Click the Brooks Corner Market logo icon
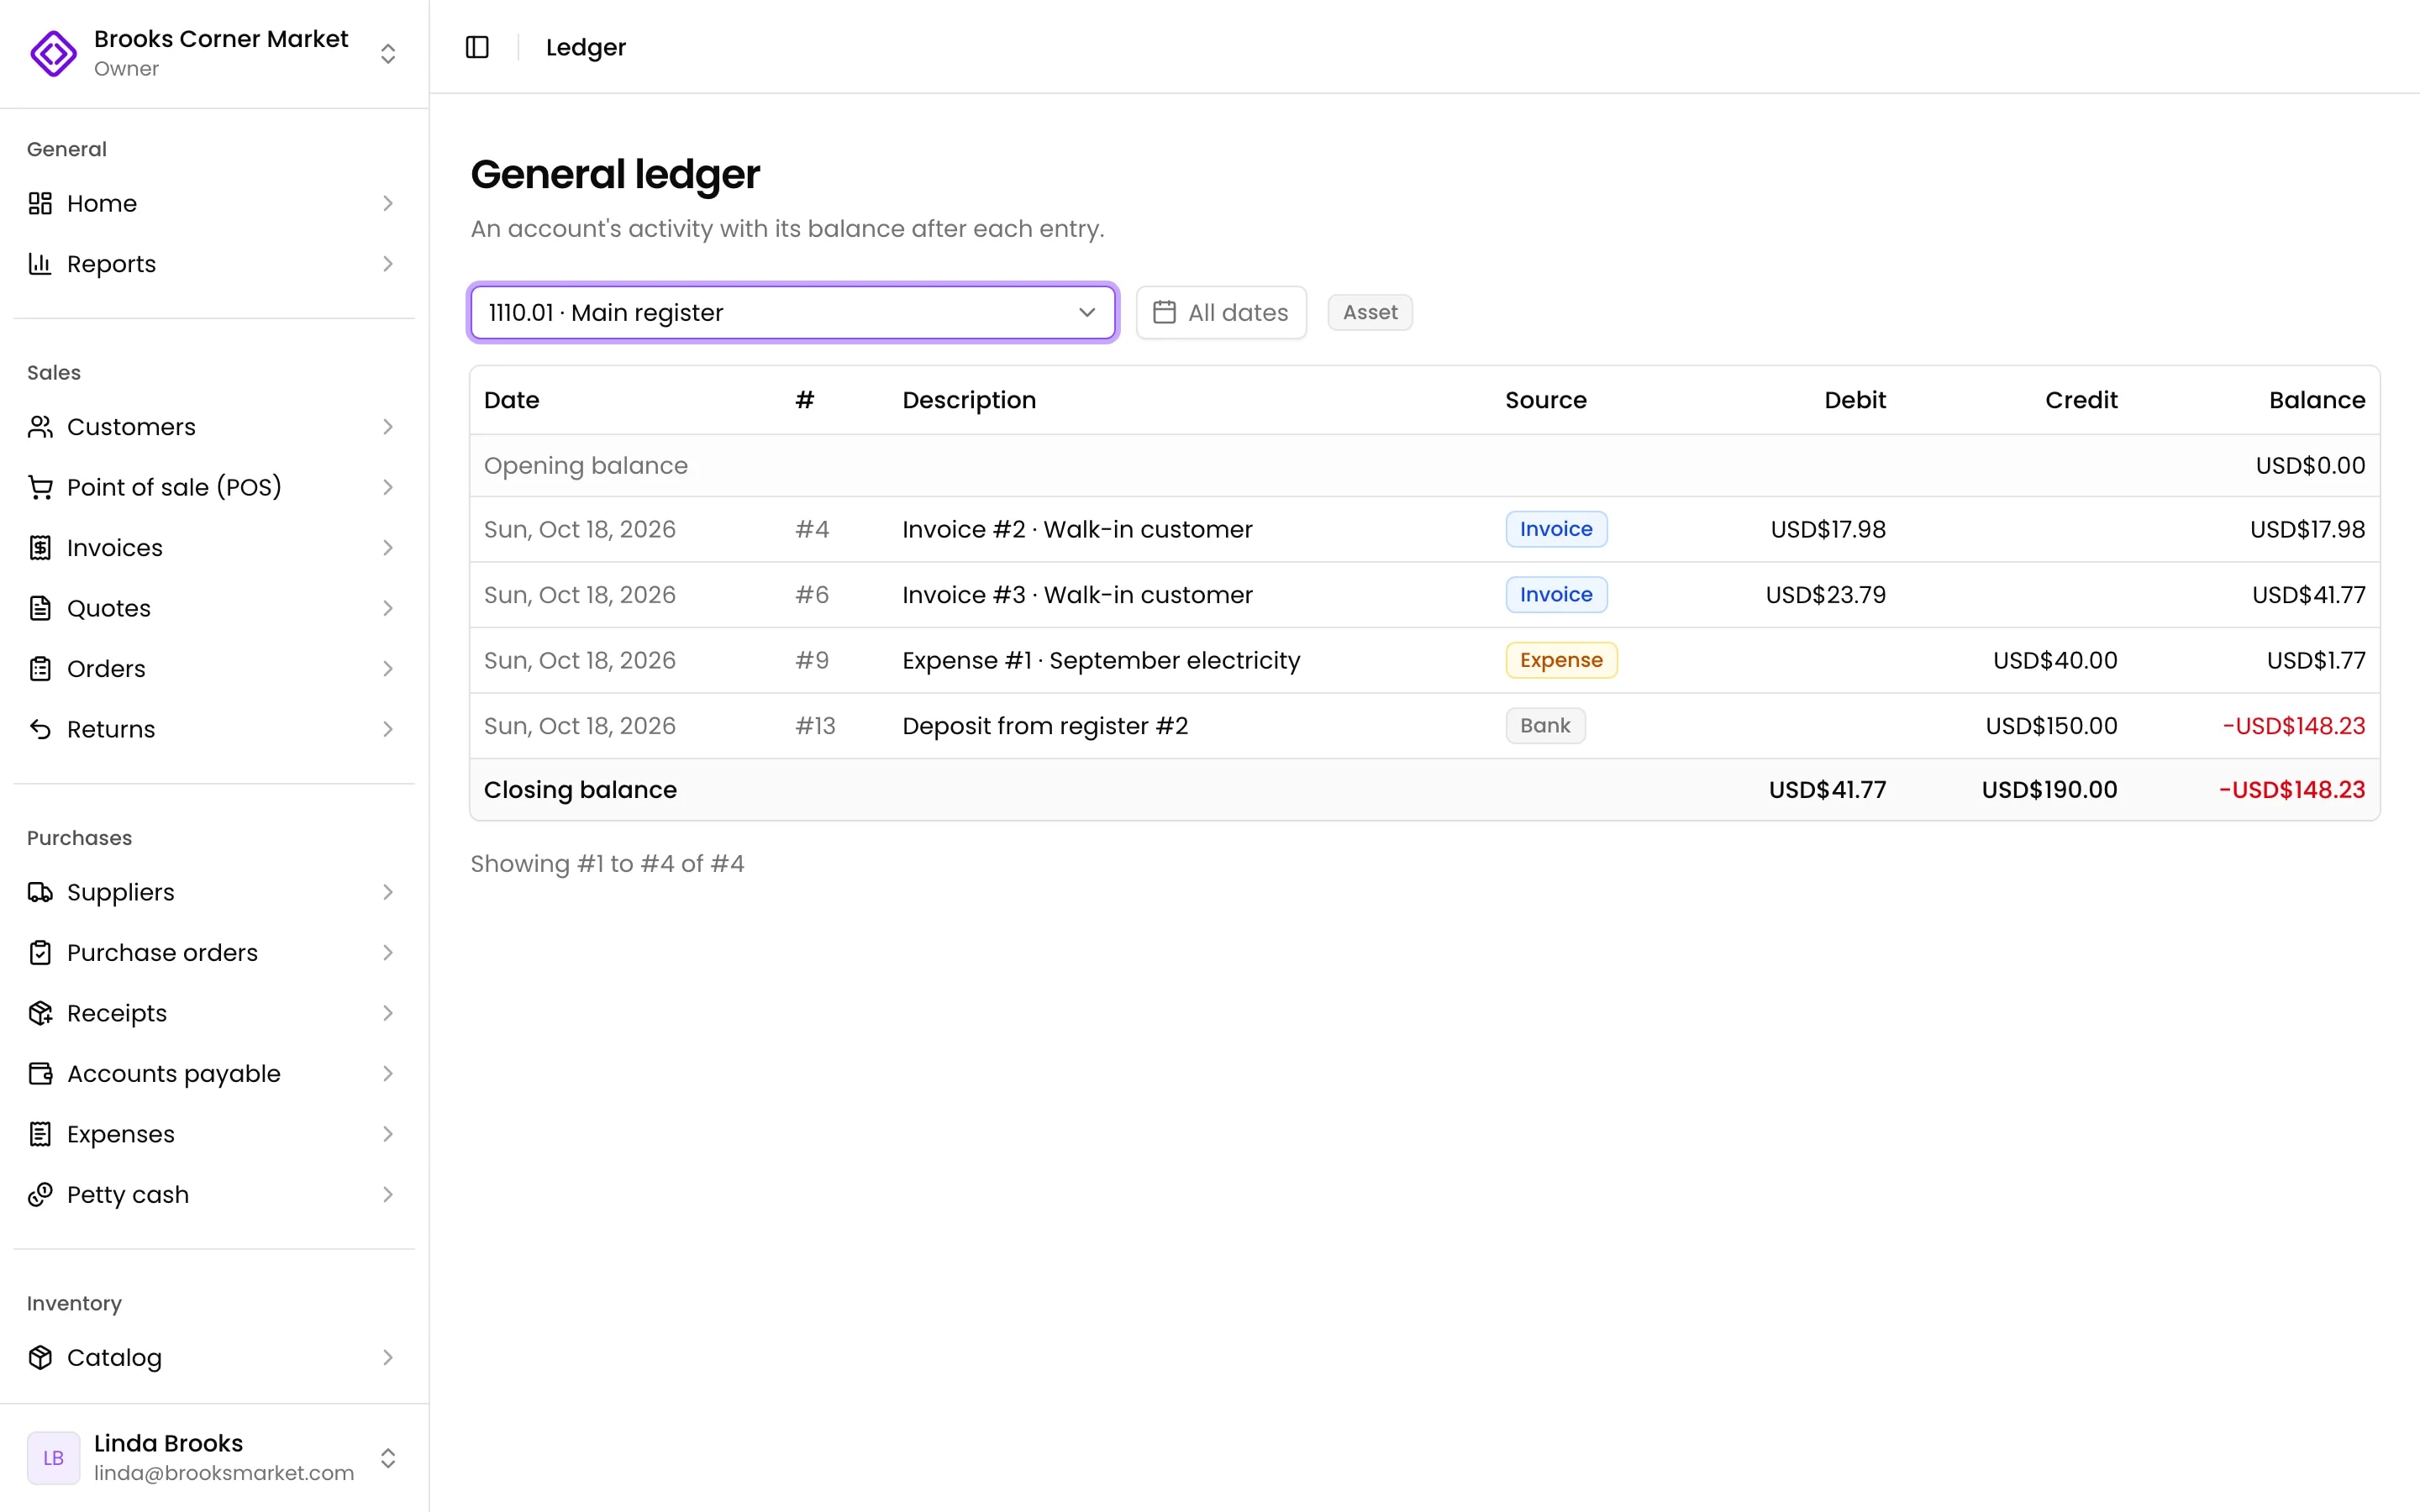This screenshot has height=1512, width=2420. [x=53, y=53]
